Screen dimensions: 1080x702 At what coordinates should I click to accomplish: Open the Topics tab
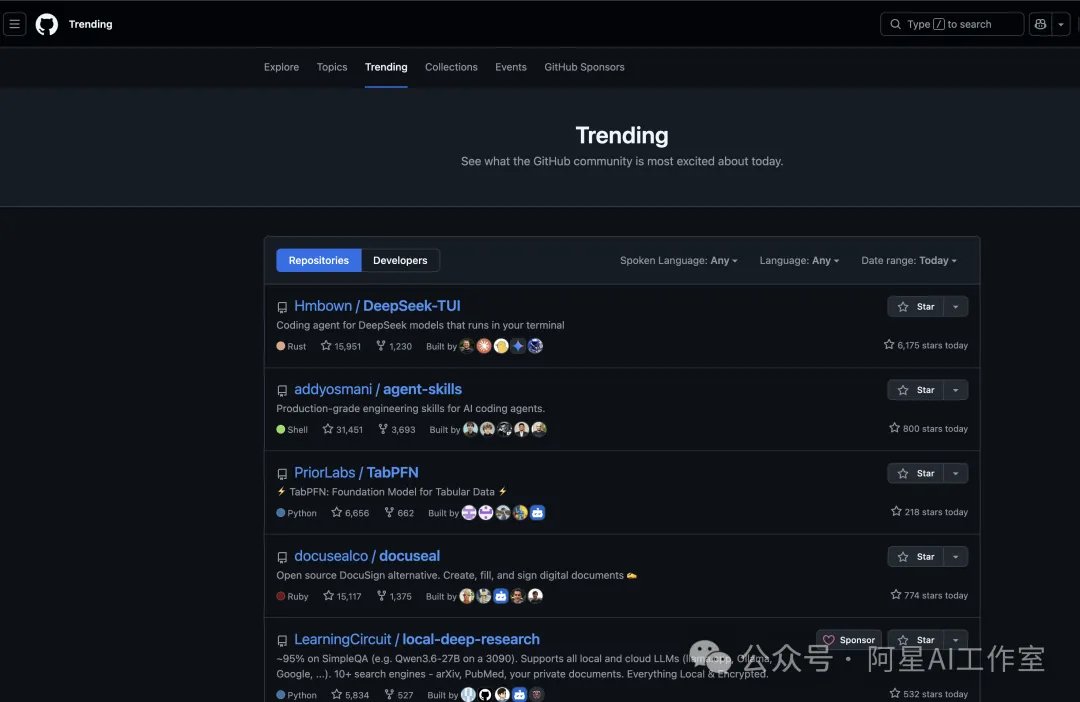[x=332, y=67]
